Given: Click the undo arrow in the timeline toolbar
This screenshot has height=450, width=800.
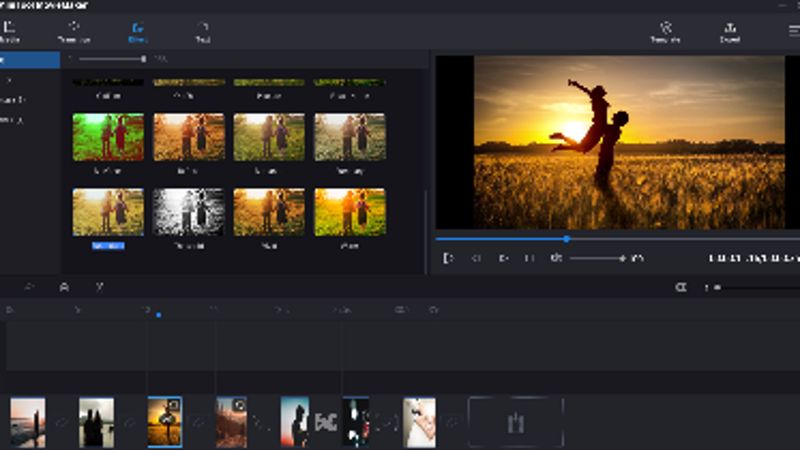Looking at the screenshot, I should point(29,287).
